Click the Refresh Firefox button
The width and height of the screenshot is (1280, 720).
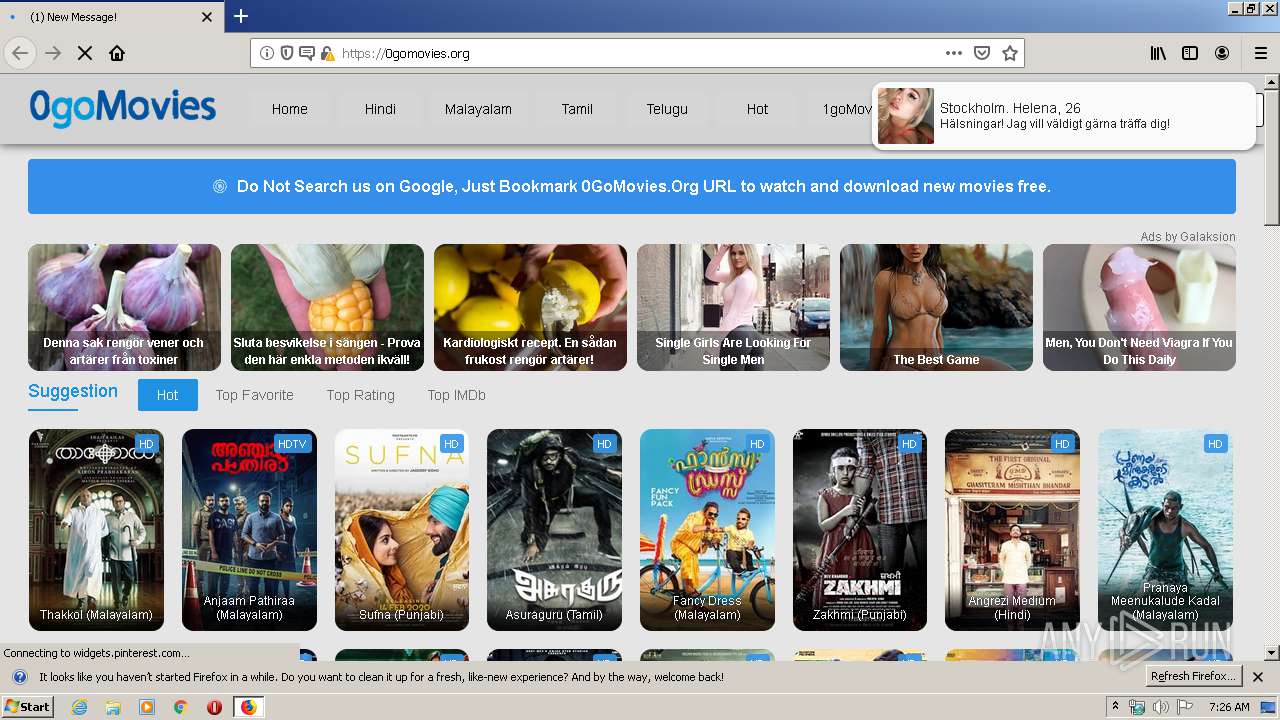(1193, 677)
